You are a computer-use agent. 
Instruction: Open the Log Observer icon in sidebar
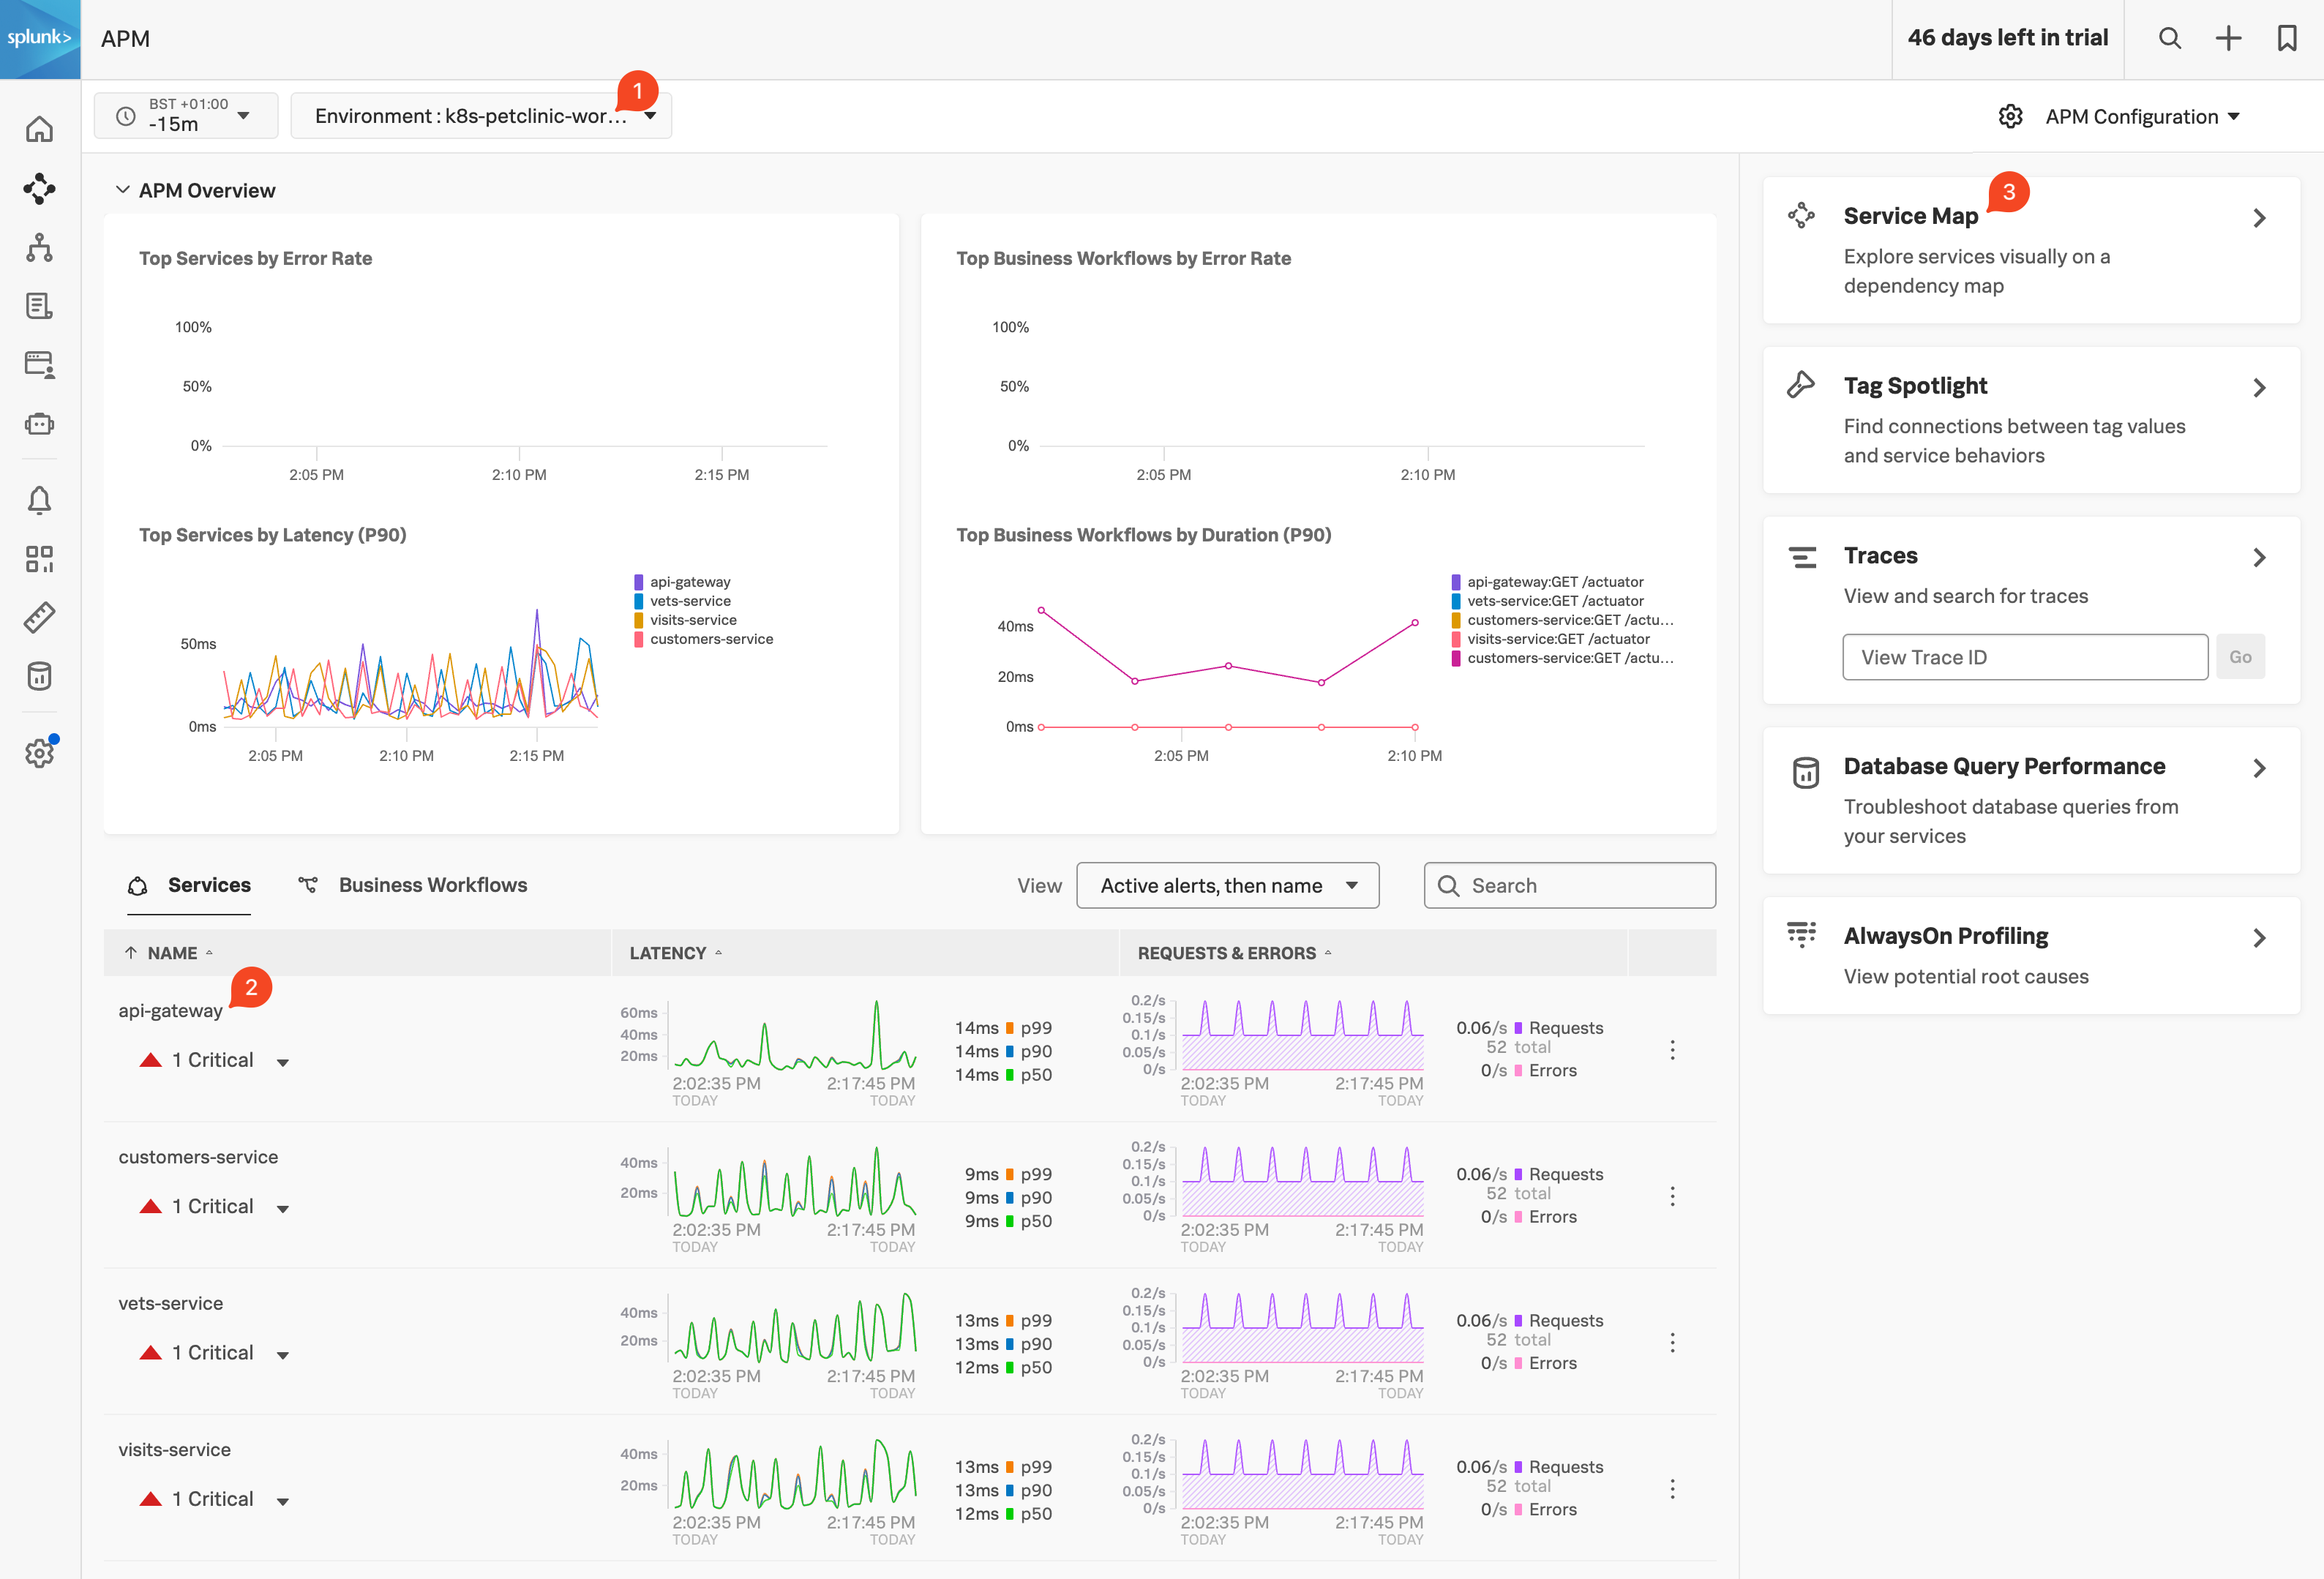point(39,306)
